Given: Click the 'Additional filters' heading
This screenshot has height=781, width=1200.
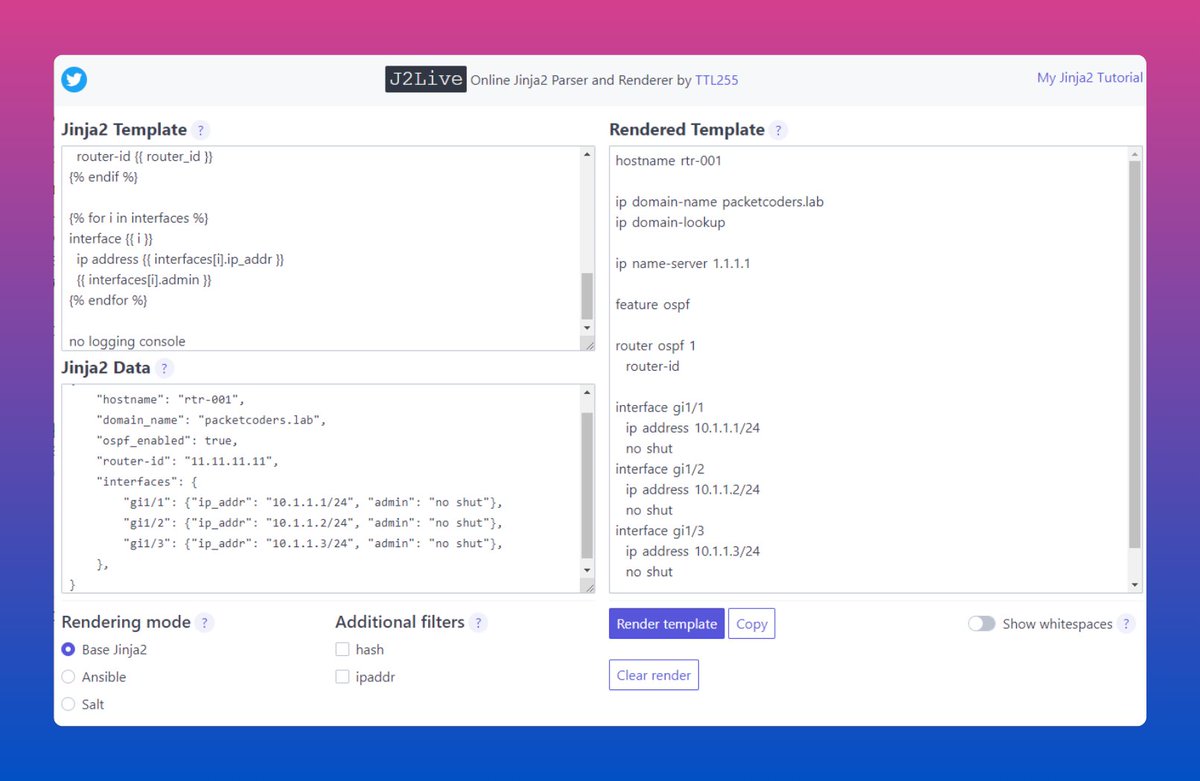Looking at the screenshot, I should pyautogui.click(x=400, y=622).
